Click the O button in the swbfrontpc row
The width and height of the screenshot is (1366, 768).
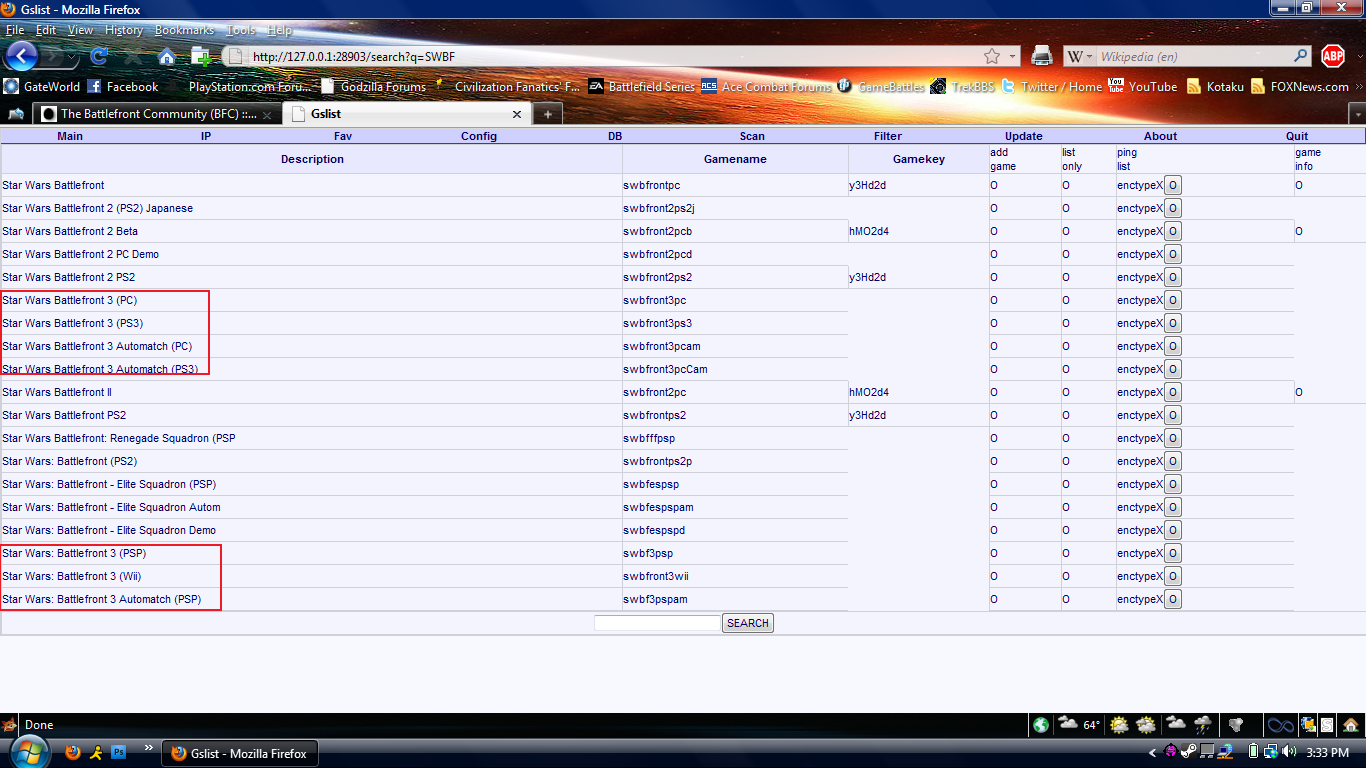pyautogui.click(x=1173, y=185)
